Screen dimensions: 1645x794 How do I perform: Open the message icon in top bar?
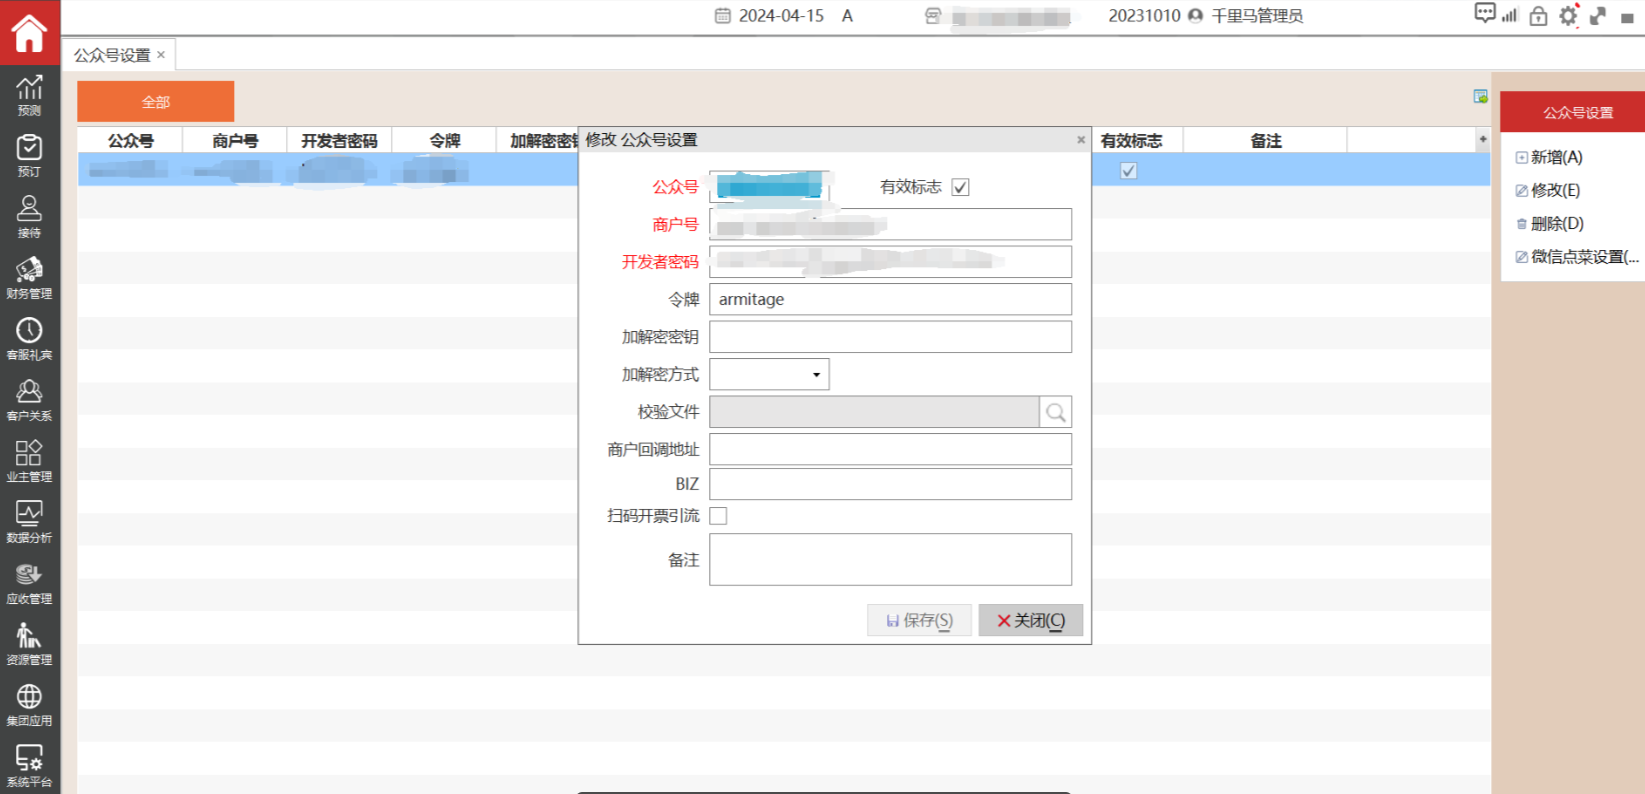(x=1484, y=14)
